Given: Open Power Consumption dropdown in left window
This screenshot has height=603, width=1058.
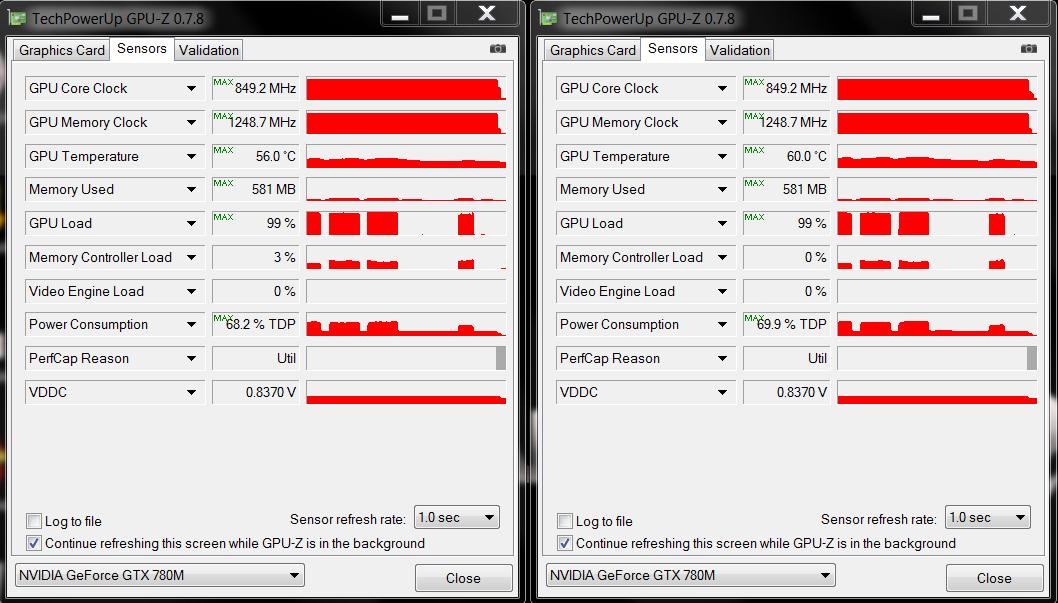Looking at the screenshot, I should point(192,324).
